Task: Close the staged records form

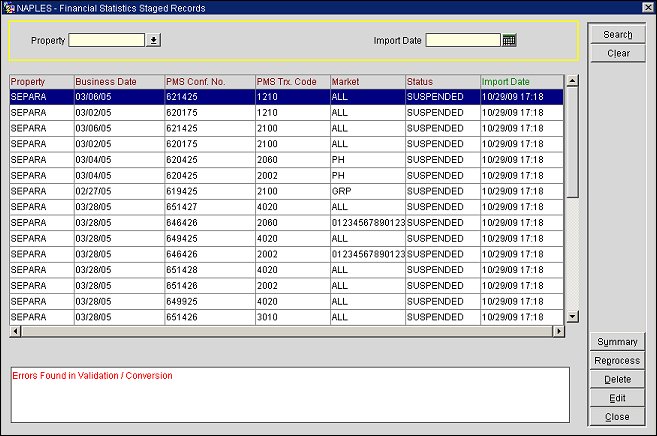Action: click(x=617, y=416)
